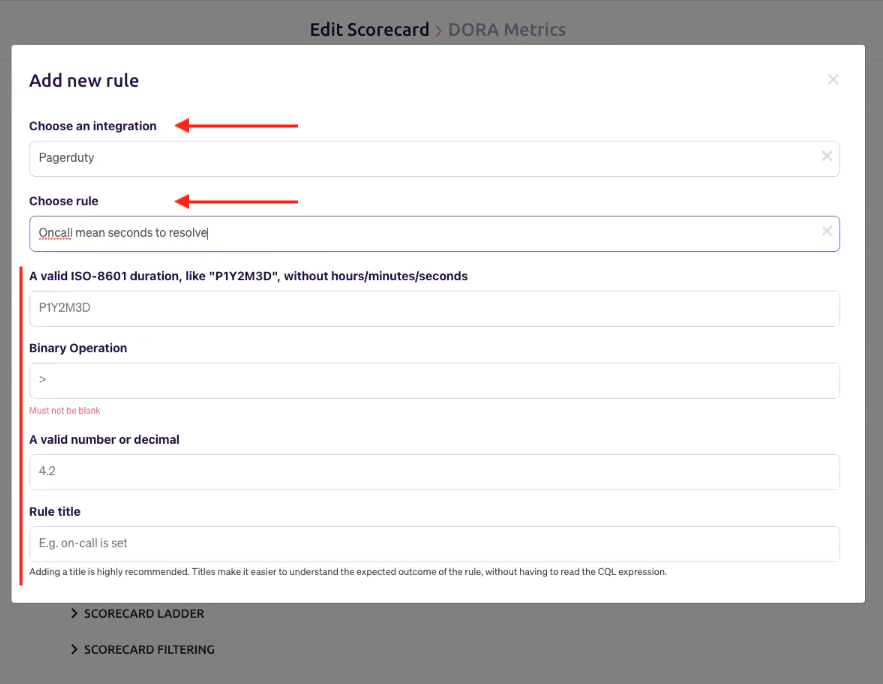Select the 'Binary Operation' label
This screenshot has height=684, width=883.
click(x=78, y=348)
